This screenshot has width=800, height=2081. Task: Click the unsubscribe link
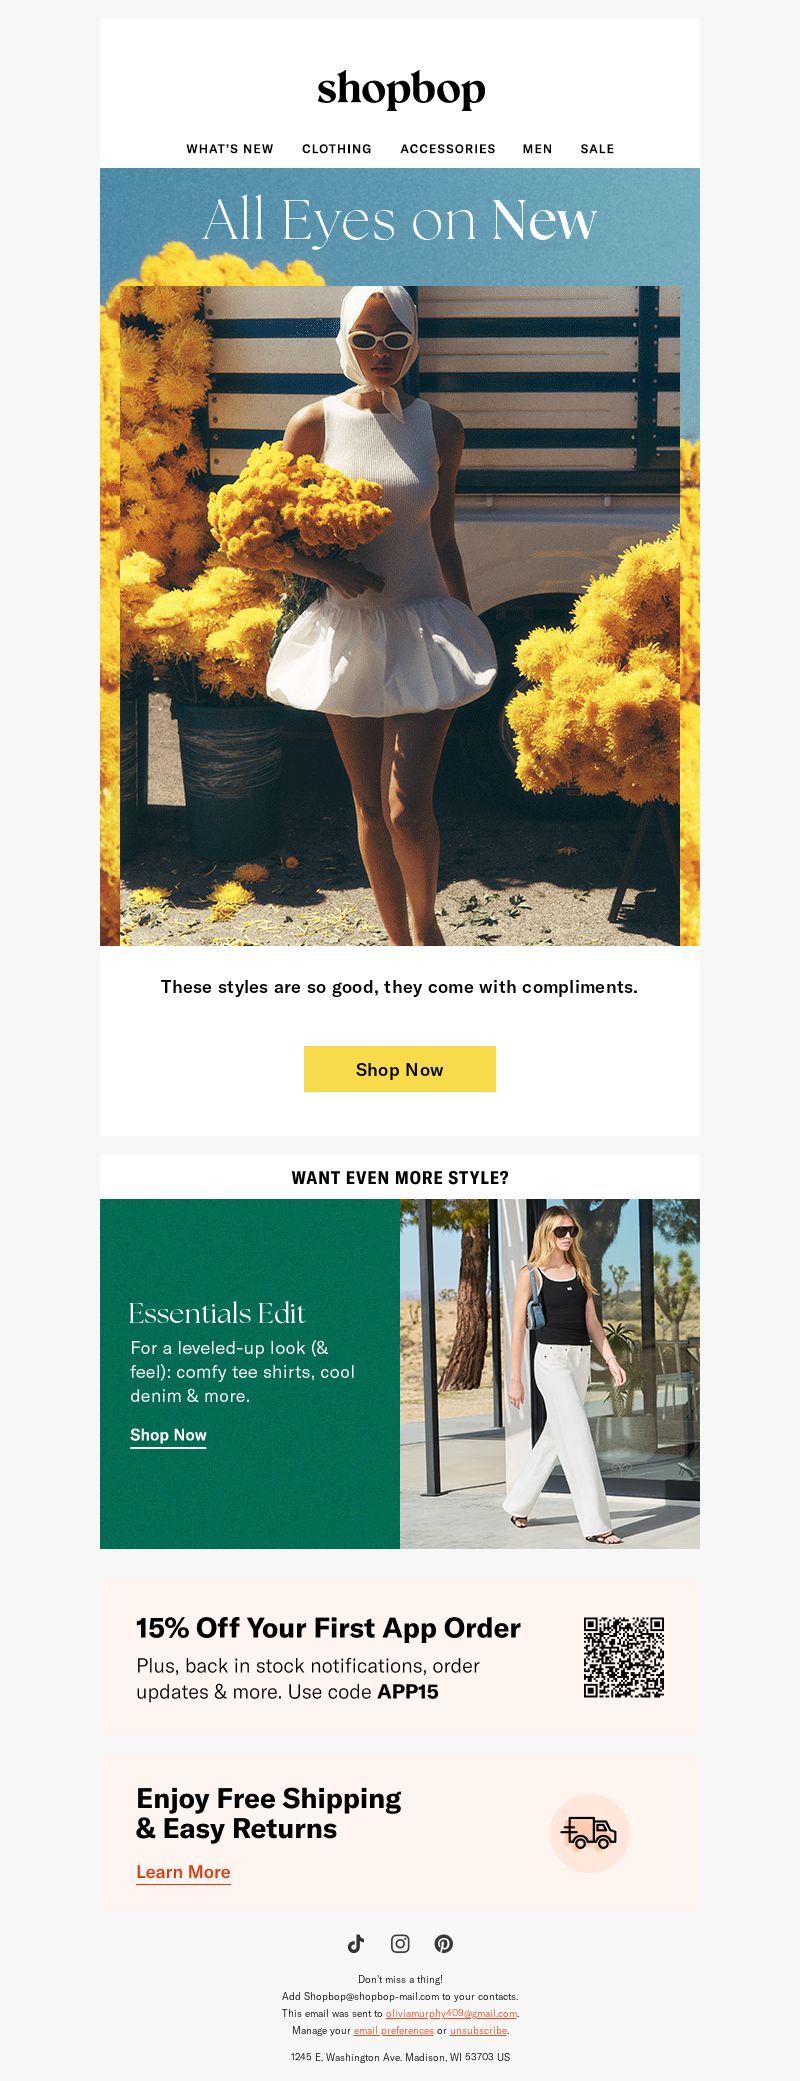click(478, 2030)
